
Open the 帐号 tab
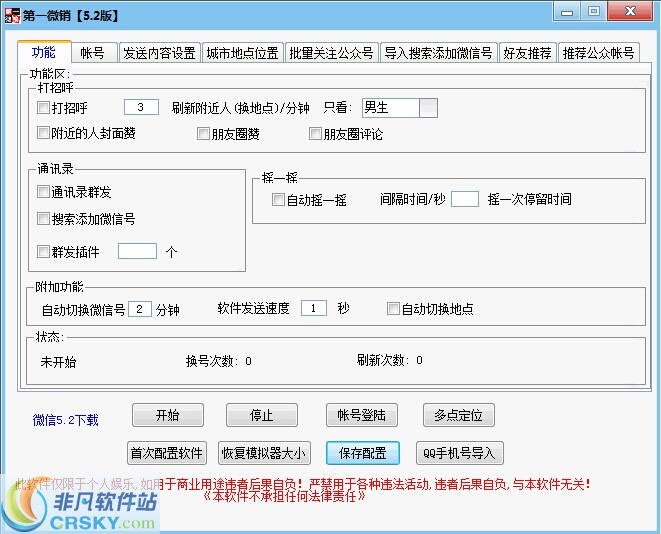(x=93, y=53)
